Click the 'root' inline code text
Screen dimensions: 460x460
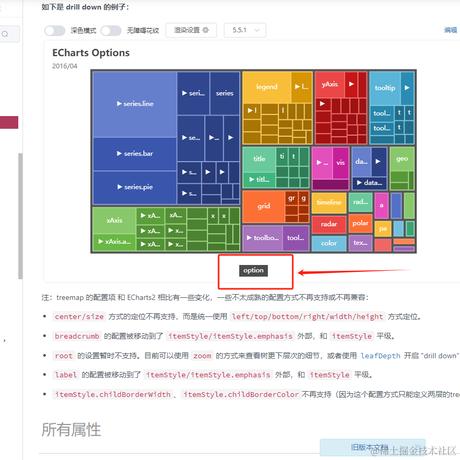(63, 356)
